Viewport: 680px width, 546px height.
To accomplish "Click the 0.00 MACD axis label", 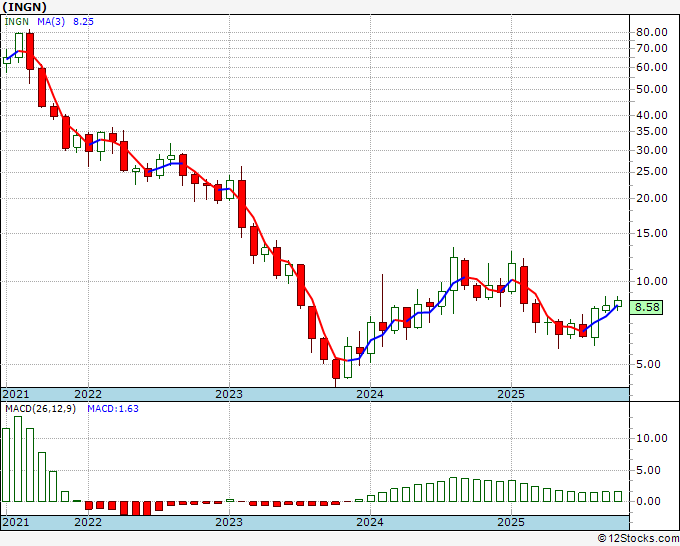I will (x=648, y=502).
